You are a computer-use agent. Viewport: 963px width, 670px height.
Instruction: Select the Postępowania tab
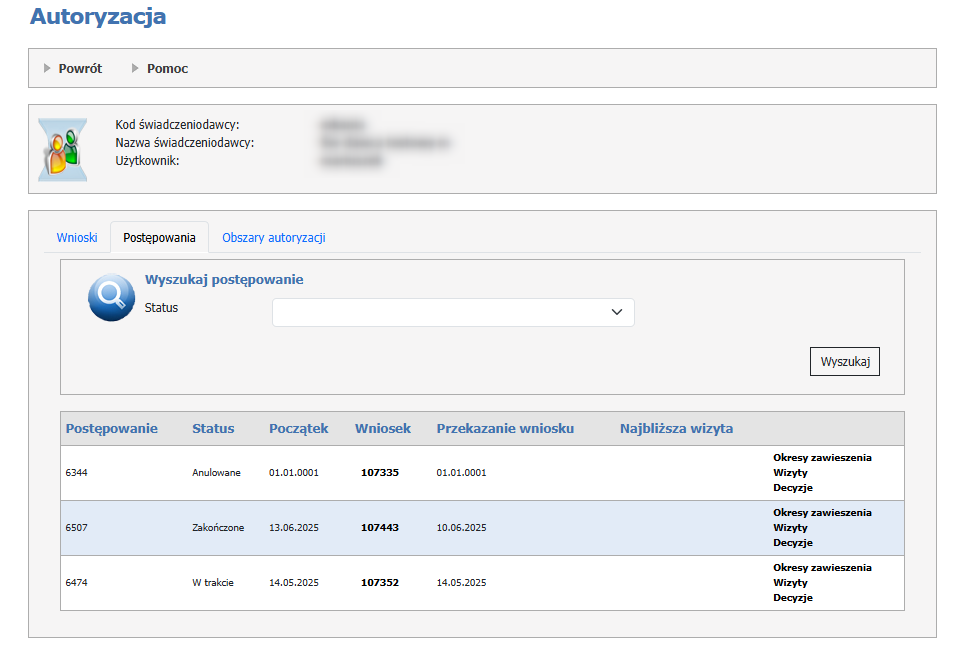coord(159,238)
